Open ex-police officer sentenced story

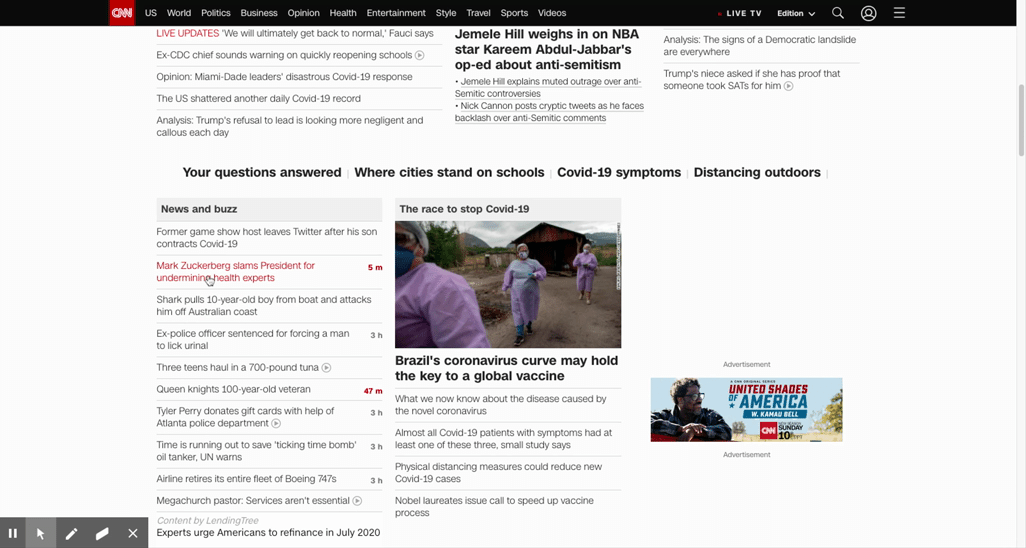(x=253, y=340)
